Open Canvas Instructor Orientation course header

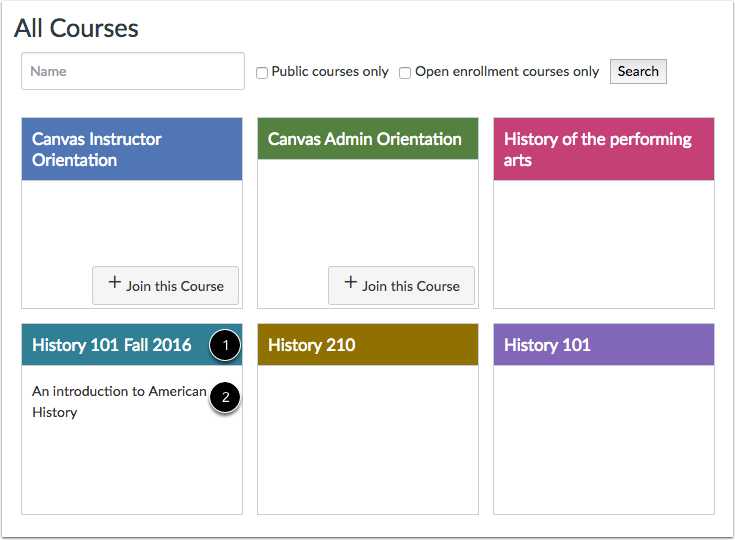tap(97, 149)
